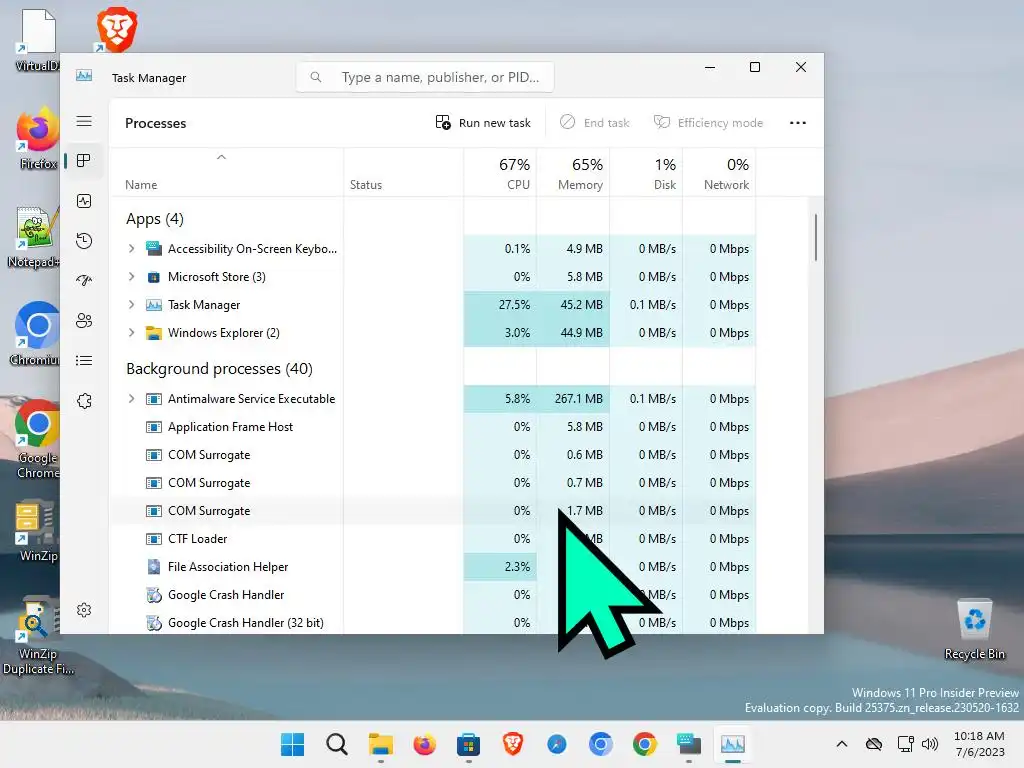
Task: Open the Recycle Bin desktop icon
Action: [974, 629]
